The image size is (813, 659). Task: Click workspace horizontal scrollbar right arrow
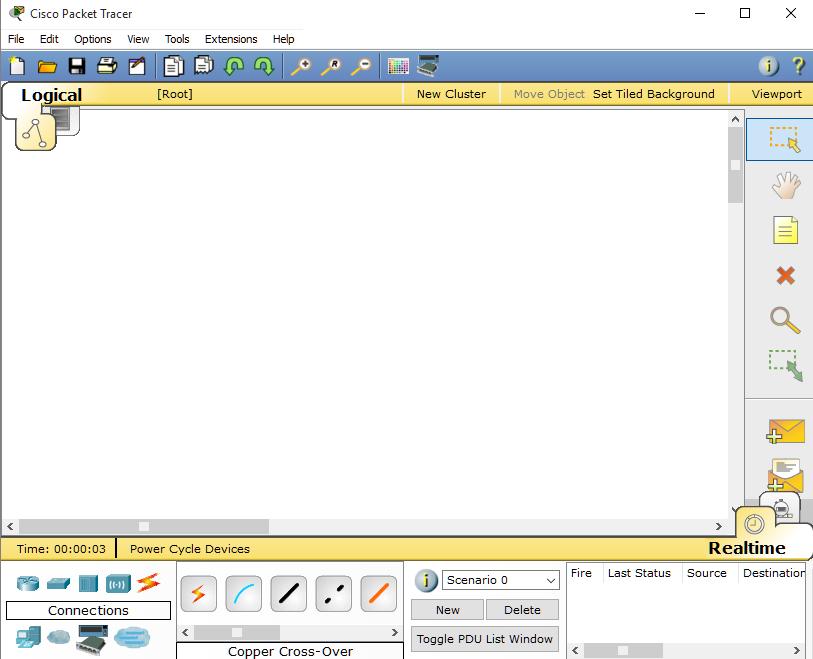click(x=719, y=526)
